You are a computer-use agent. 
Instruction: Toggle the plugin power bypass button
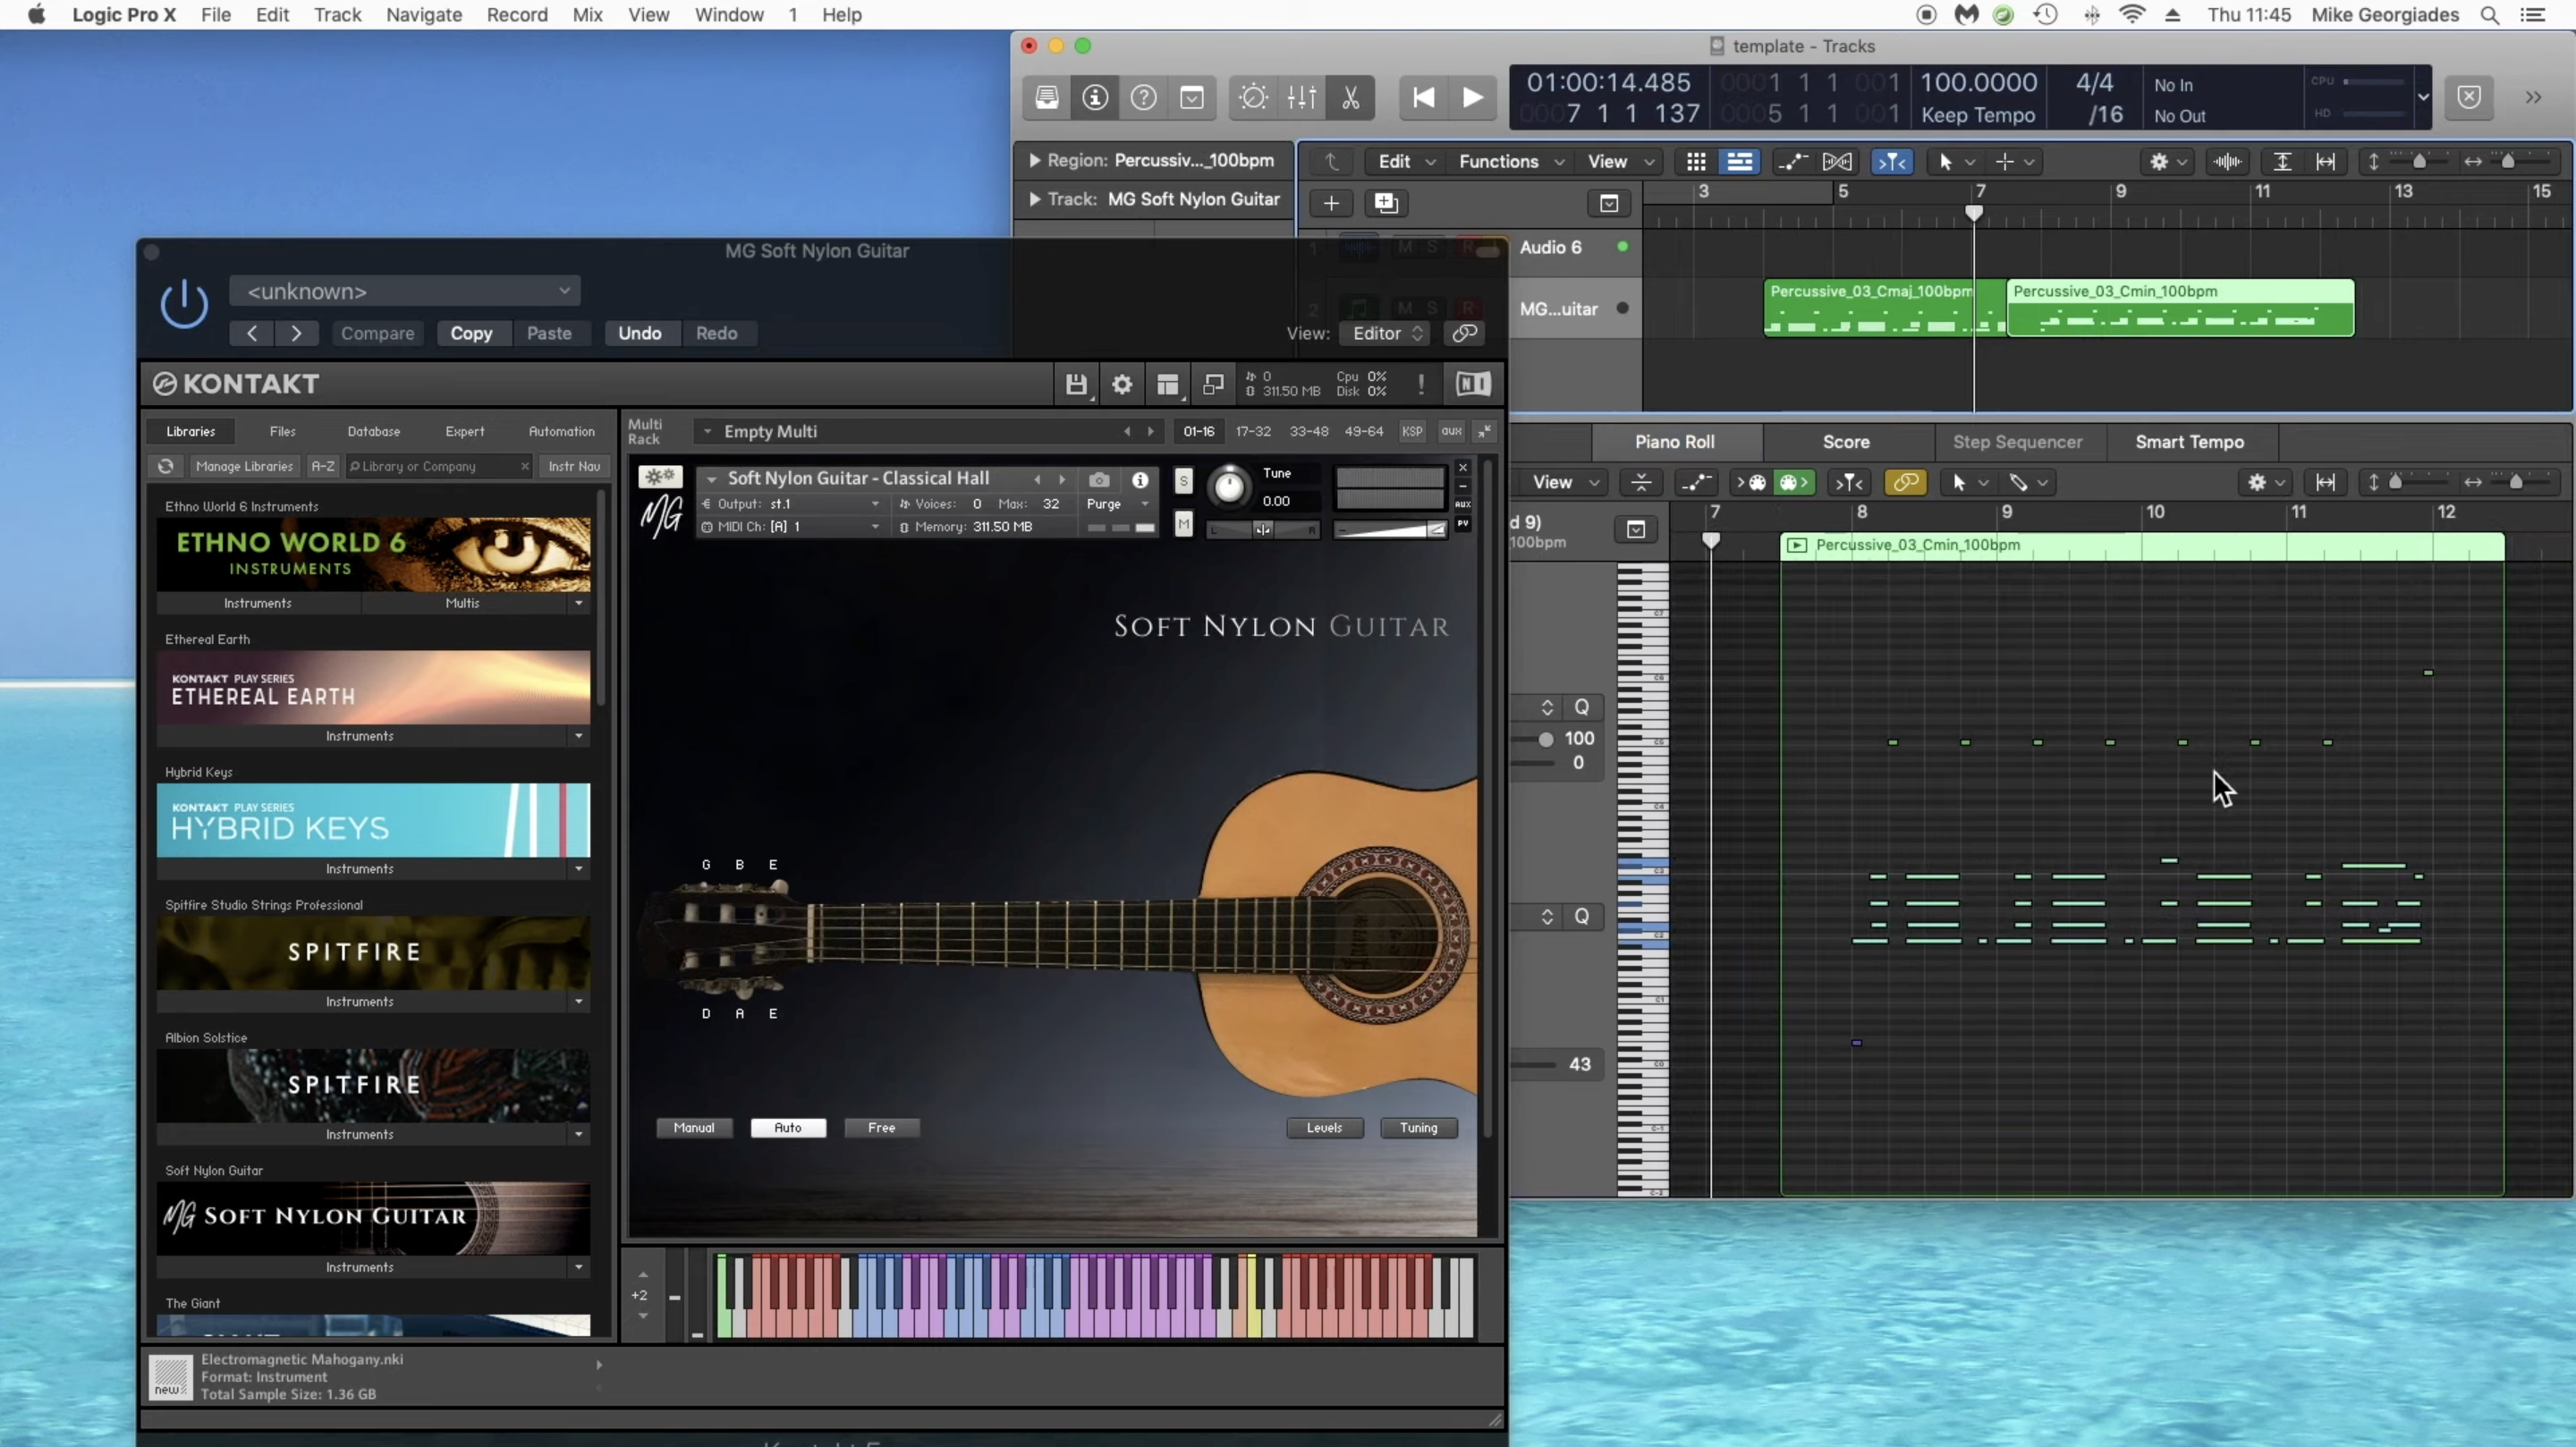click(184, 304)
